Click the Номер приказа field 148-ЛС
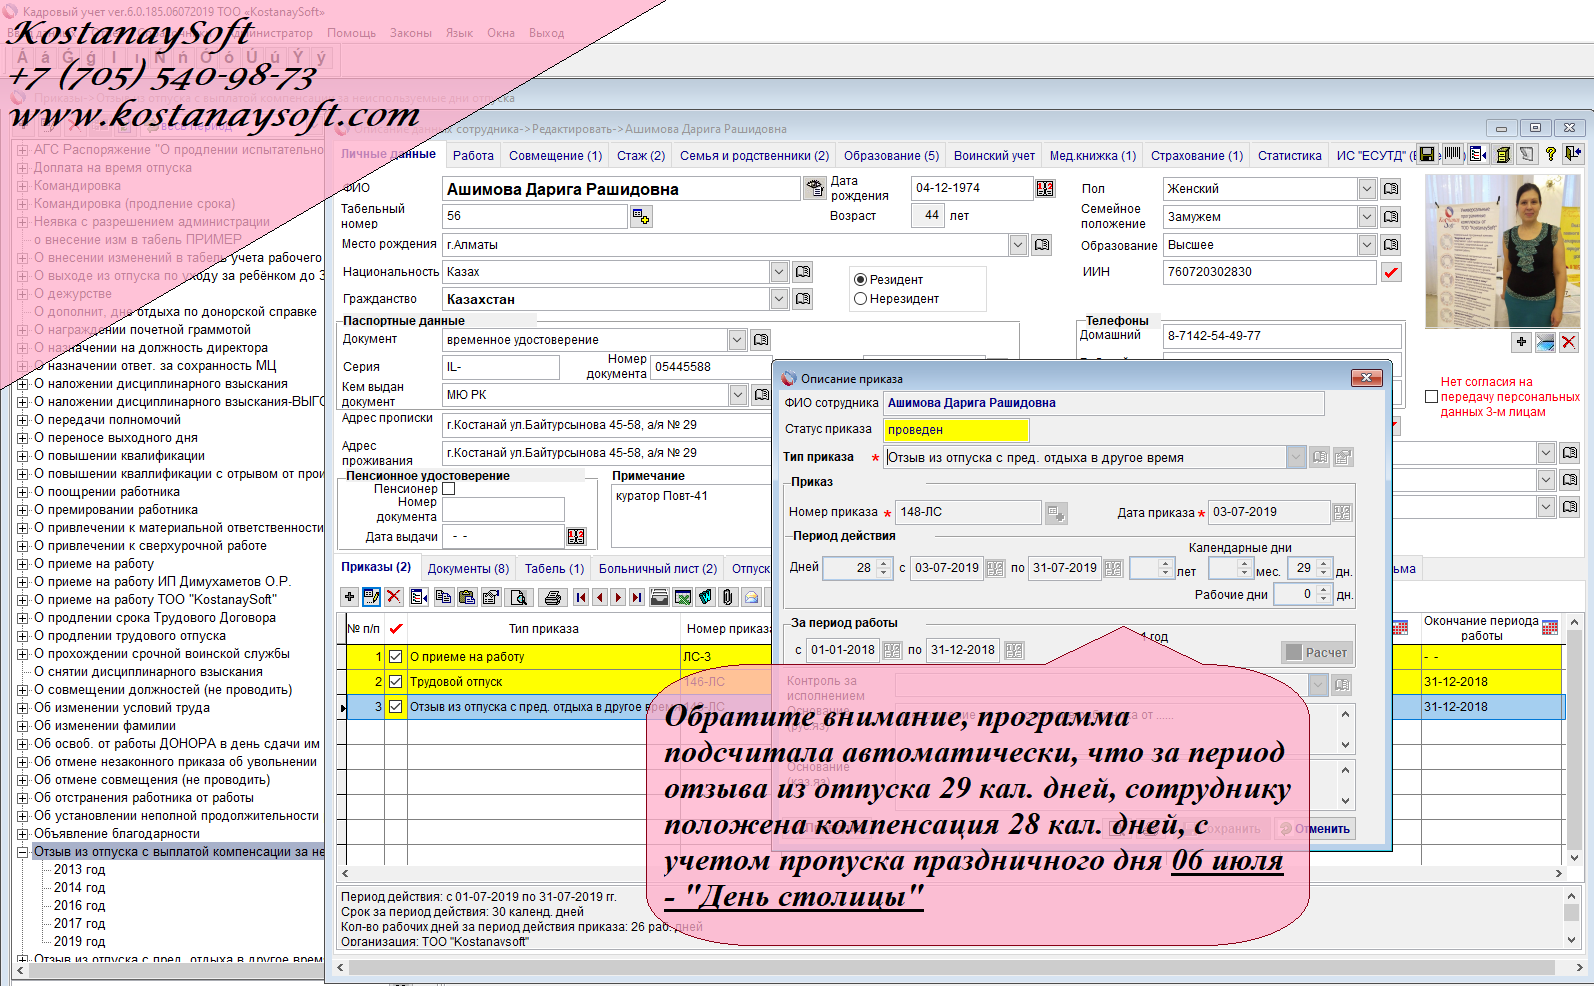The width and height of the screenshot is (1594, 986). (x=968, y=512)
